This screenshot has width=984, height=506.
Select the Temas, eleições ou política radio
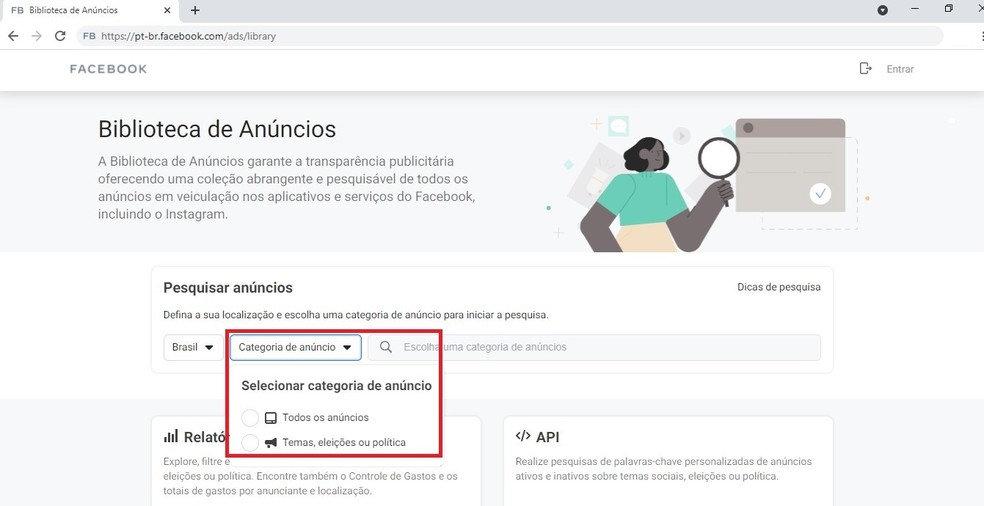(x=250, y=443)
